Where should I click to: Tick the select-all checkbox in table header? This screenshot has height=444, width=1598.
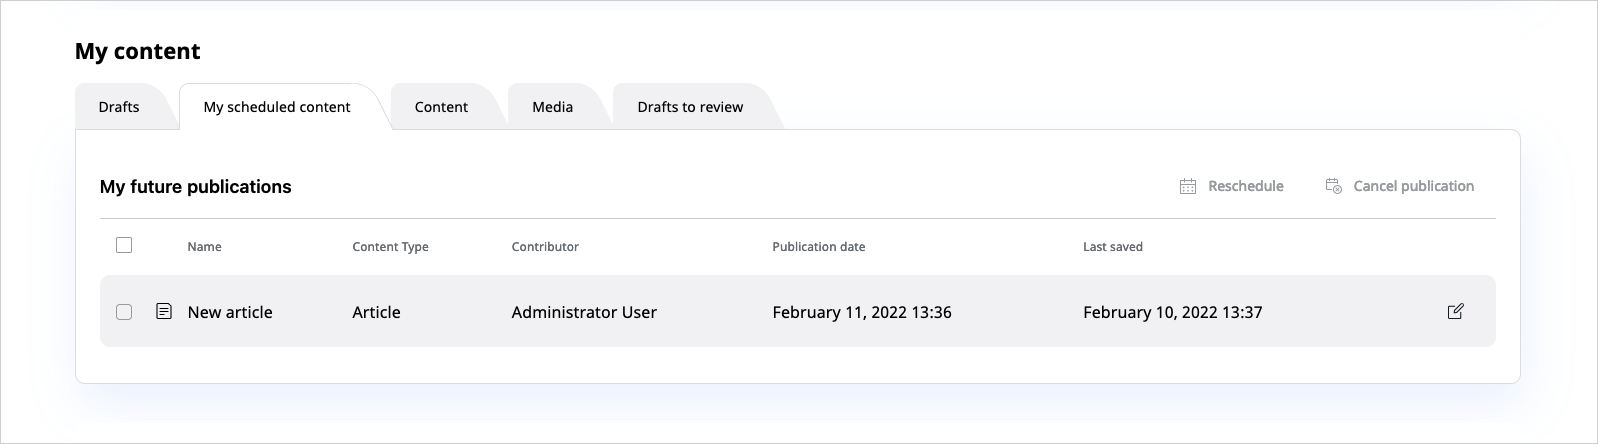[x=124, y=245]
